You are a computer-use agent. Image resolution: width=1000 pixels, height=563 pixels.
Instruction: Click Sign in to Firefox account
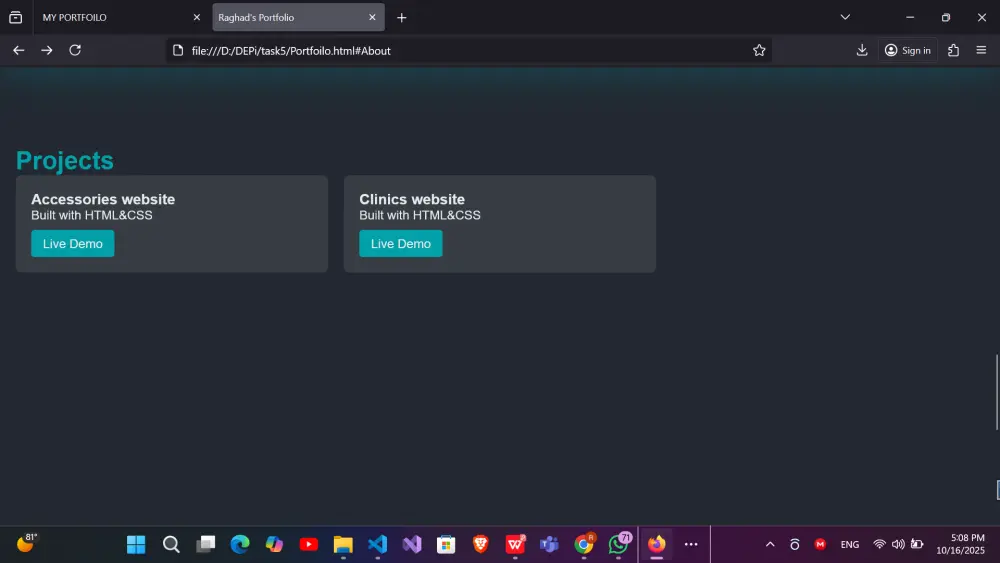click(908, 50)
